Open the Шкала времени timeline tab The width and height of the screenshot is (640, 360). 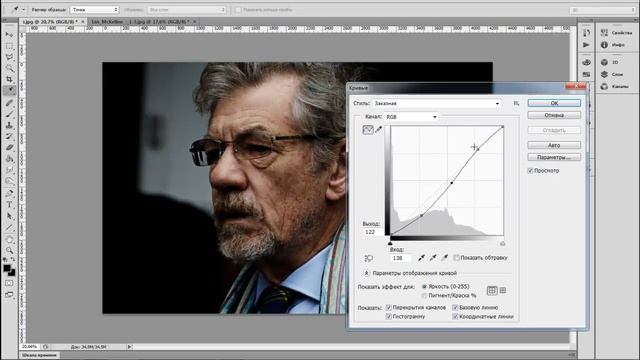pos(40,355)
